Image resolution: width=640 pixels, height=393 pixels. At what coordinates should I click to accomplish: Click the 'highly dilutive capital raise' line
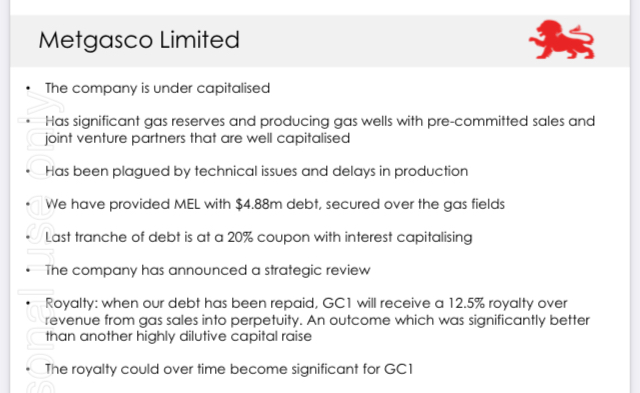tap(178, 336)
